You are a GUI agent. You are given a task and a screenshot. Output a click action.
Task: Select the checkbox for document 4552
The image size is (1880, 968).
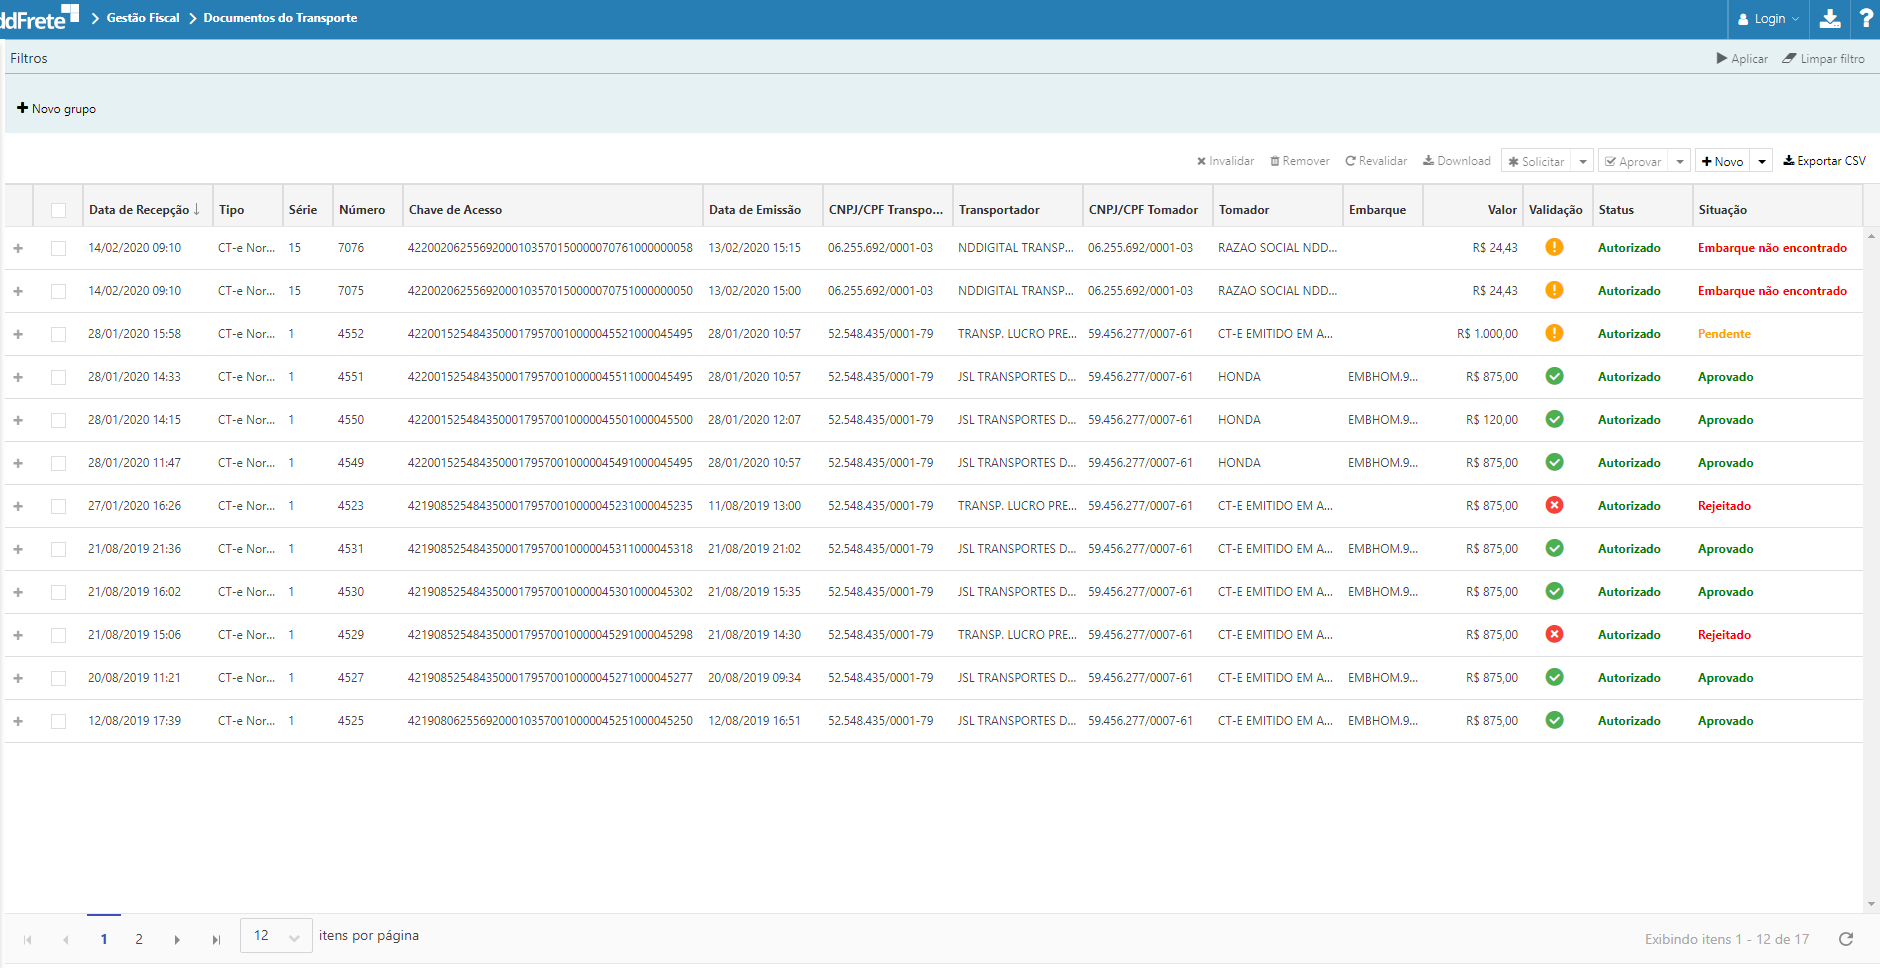(x=59, y=334)
